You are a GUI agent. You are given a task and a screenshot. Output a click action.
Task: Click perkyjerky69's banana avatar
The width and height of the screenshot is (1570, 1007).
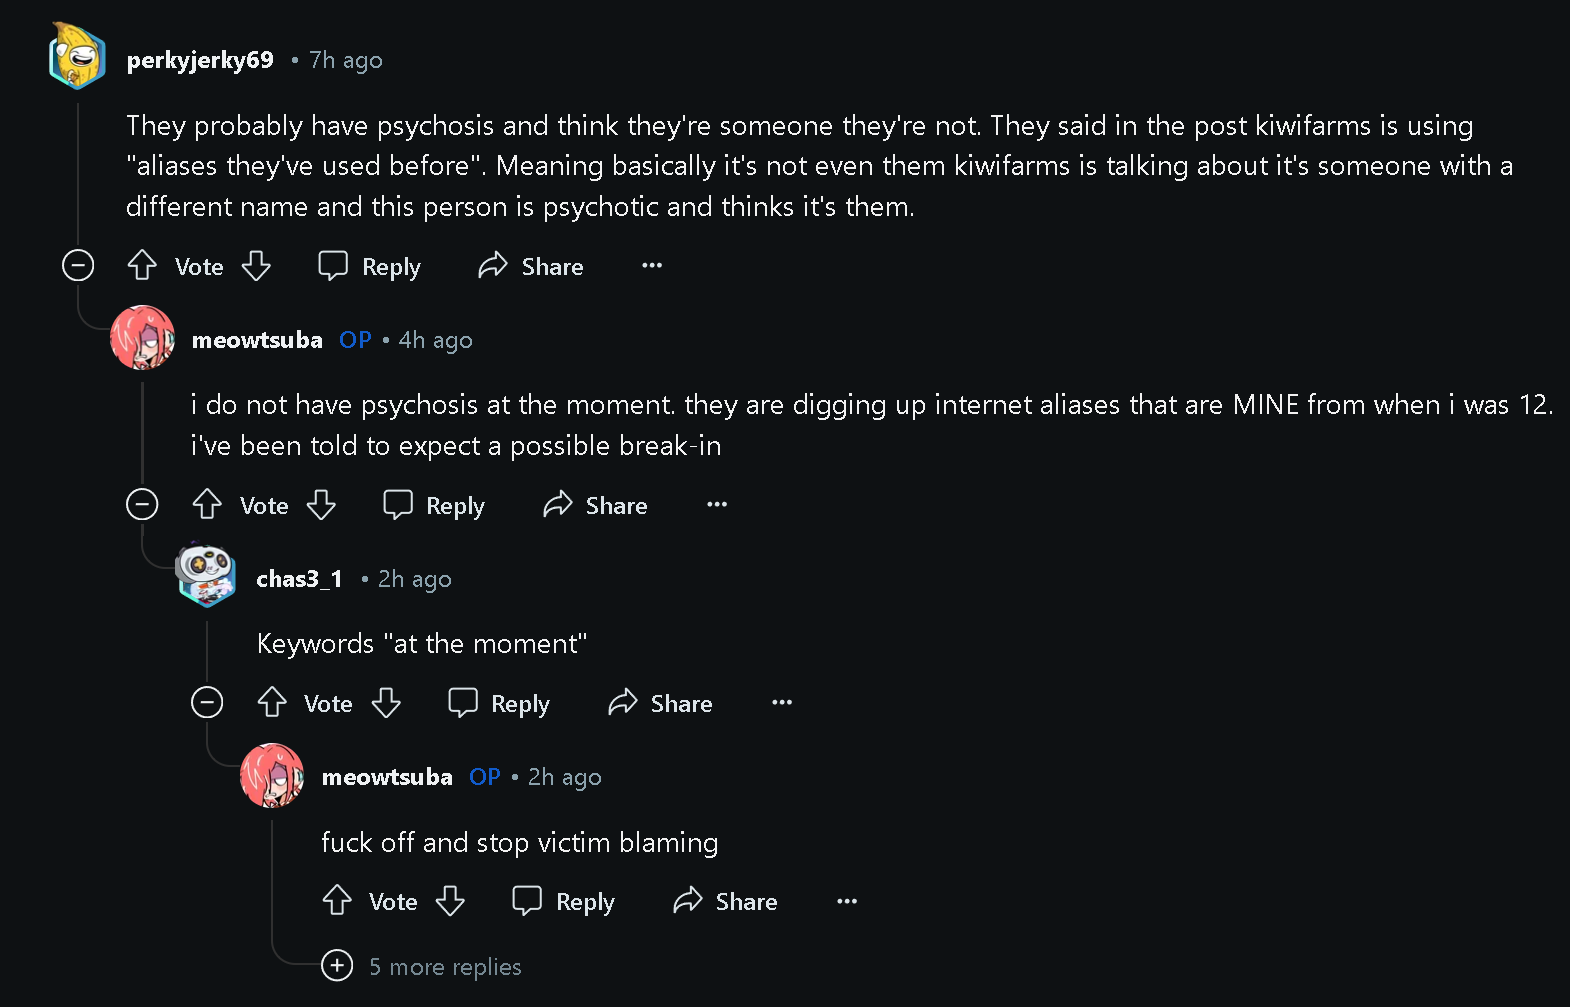(77, 57)
